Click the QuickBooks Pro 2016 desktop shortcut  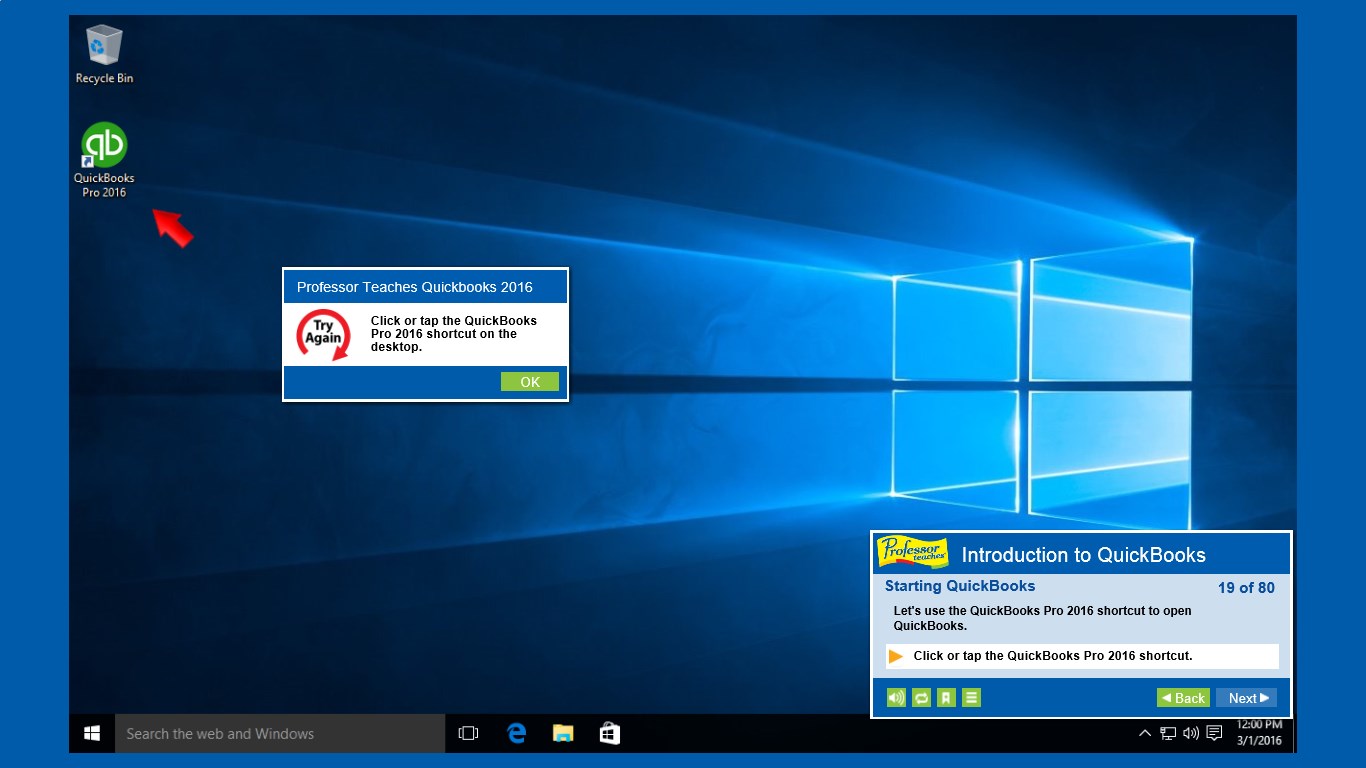pyautogui.click(x=104, y=160)
